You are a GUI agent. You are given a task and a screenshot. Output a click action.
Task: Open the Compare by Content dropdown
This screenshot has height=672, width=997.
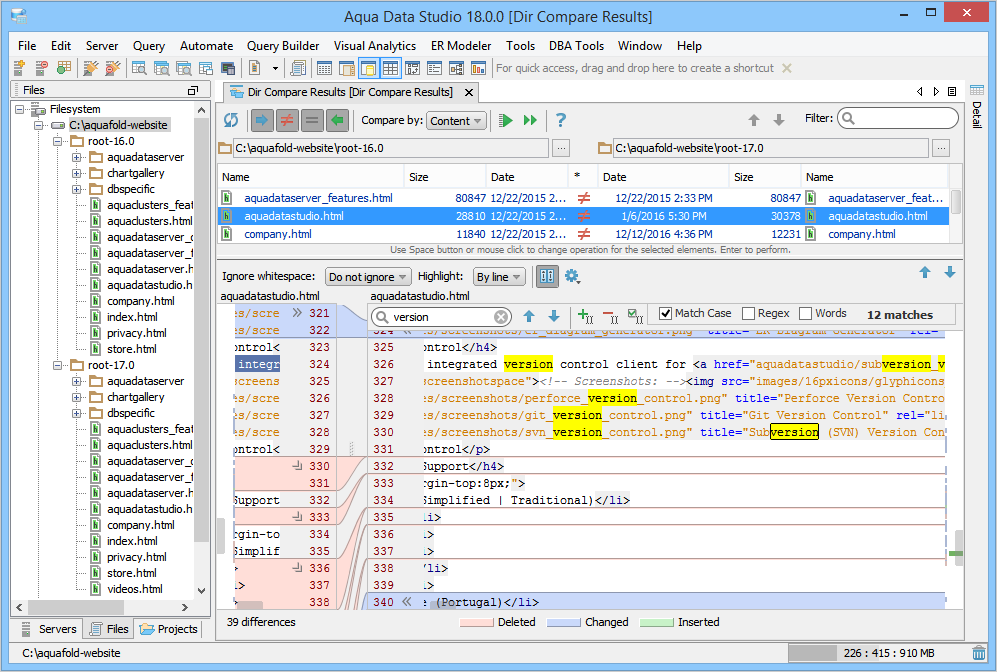[x=456, y=121]
